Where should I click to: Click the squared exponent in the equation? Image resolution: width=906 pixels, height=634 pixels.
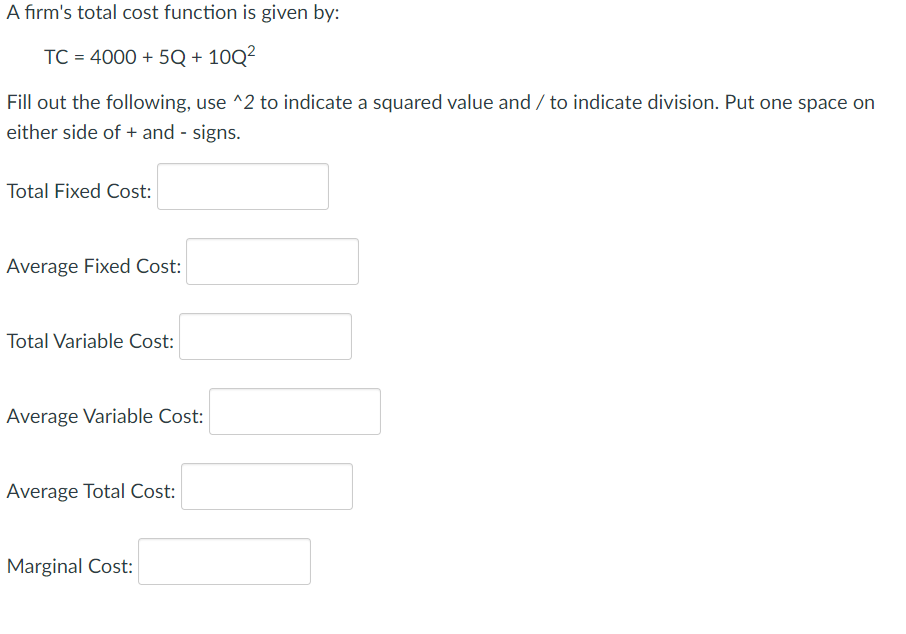tap(251, 50)
